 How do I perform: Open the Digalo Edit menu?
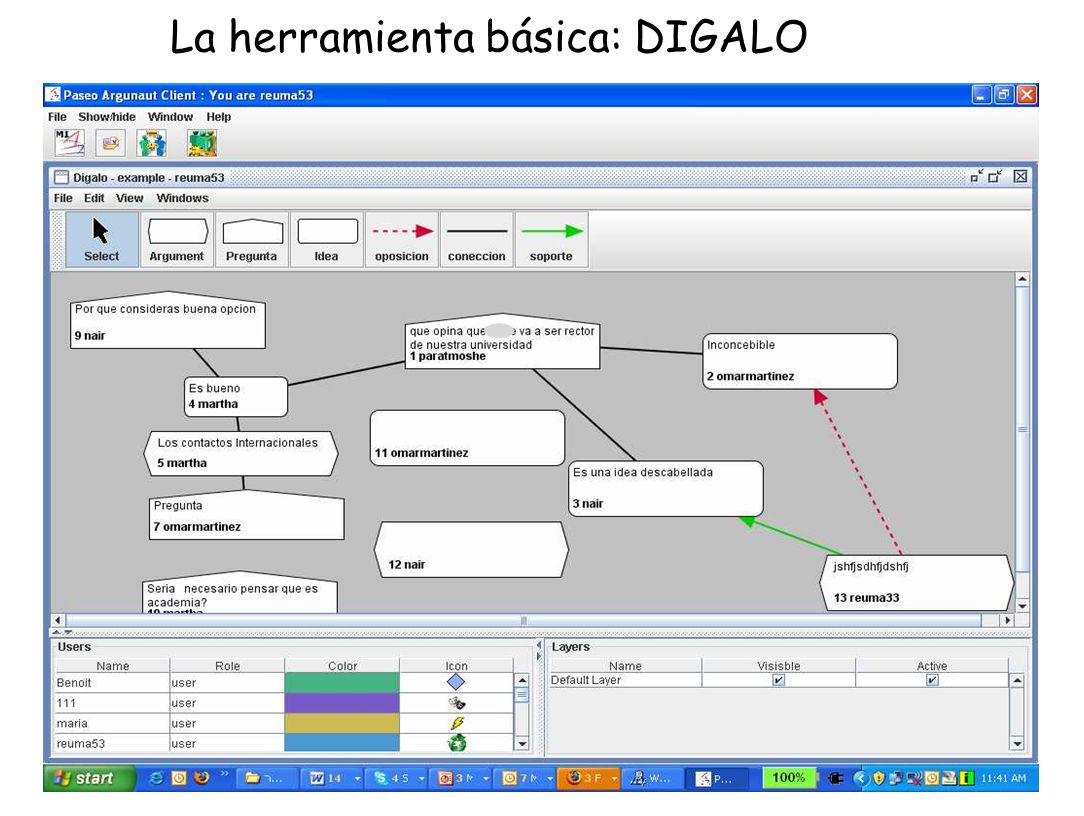tap(94, 198)
